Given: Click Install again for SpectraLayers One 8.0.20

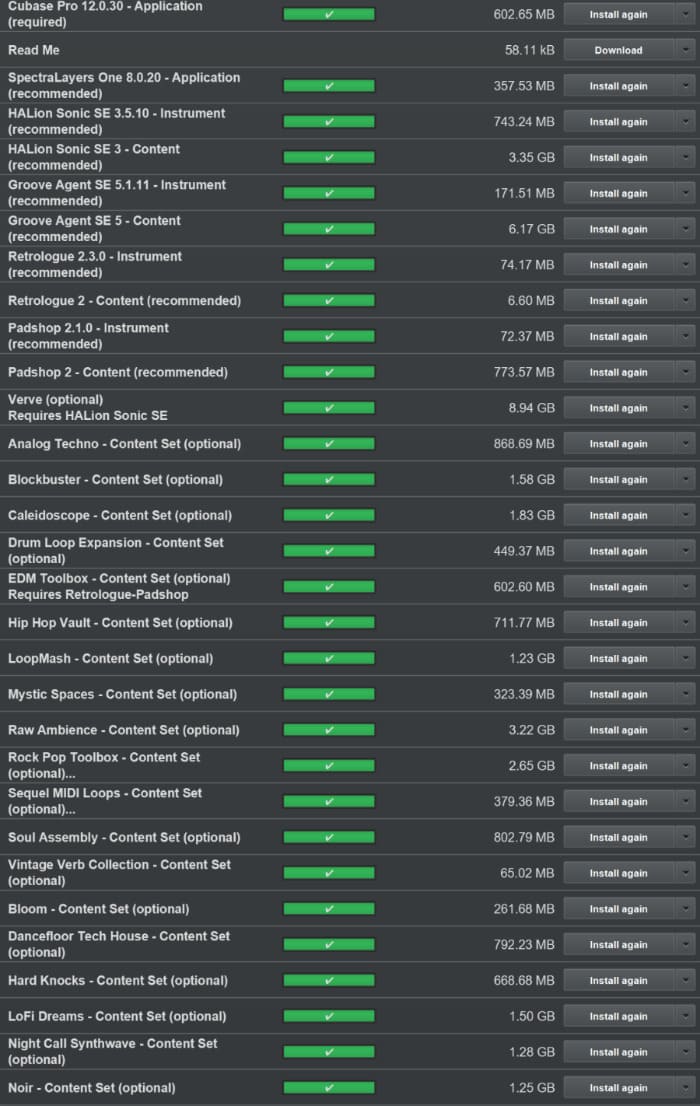Looking at the screenshot, I should (x=619, y=86).
